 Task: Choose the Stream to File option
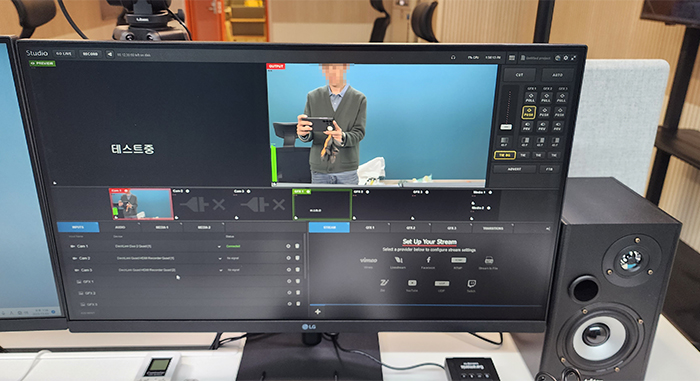tap(489, 260)
